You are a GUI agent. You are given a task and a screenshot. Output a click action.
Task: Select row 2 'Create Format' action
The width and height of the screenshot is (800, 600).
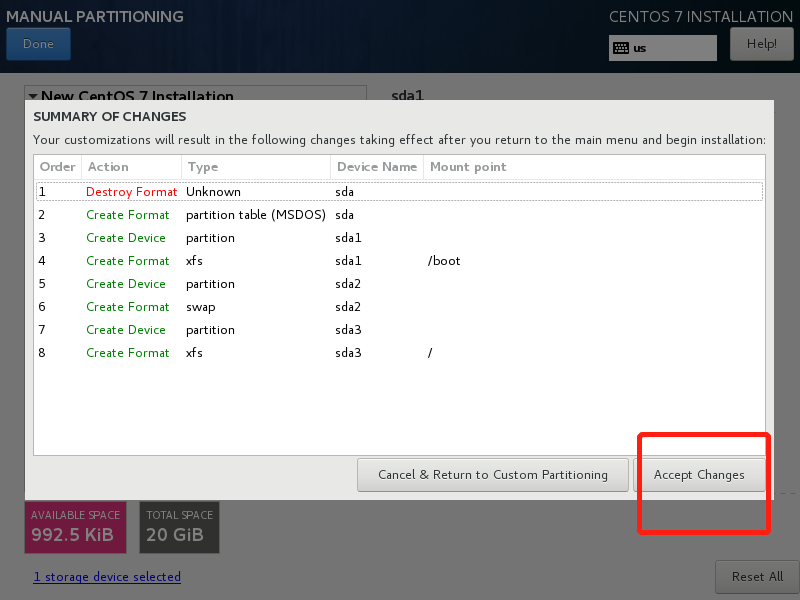(128, 215)
